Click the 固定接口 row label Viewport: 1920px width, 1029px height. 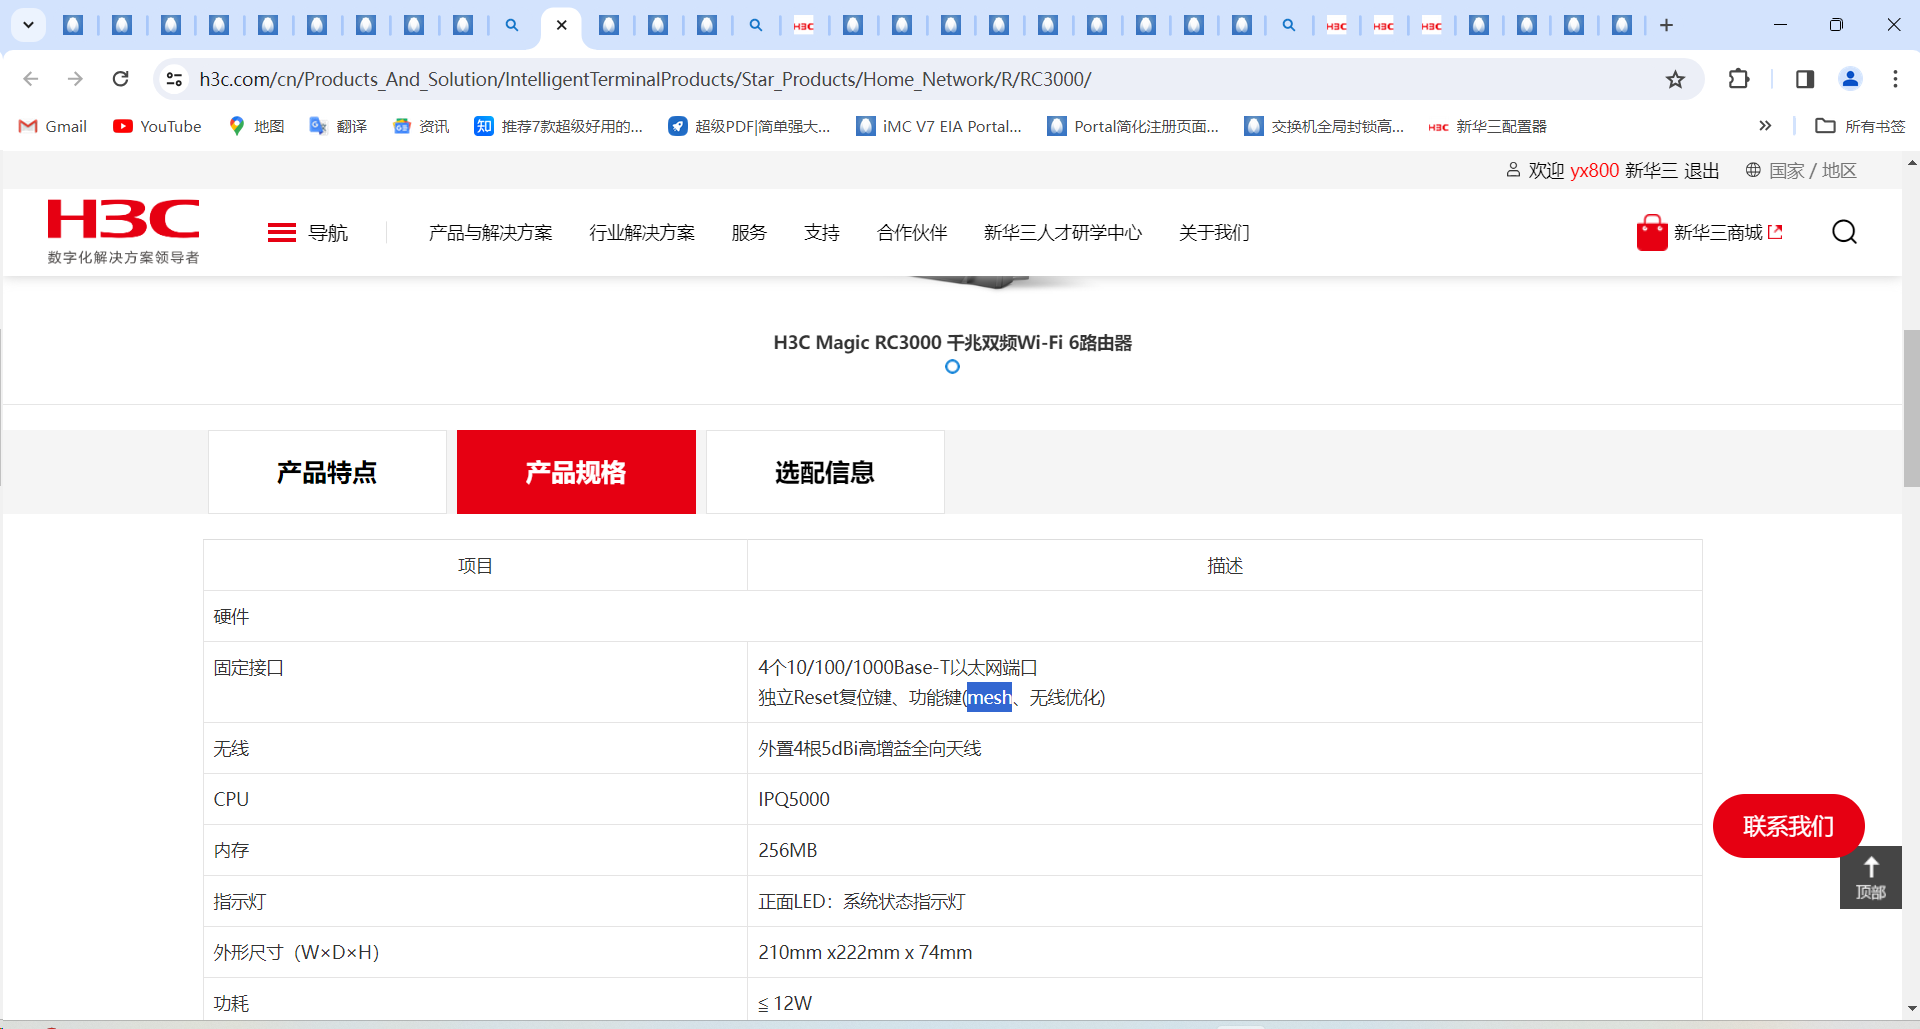pyautogui.click(x=249, y=667)
